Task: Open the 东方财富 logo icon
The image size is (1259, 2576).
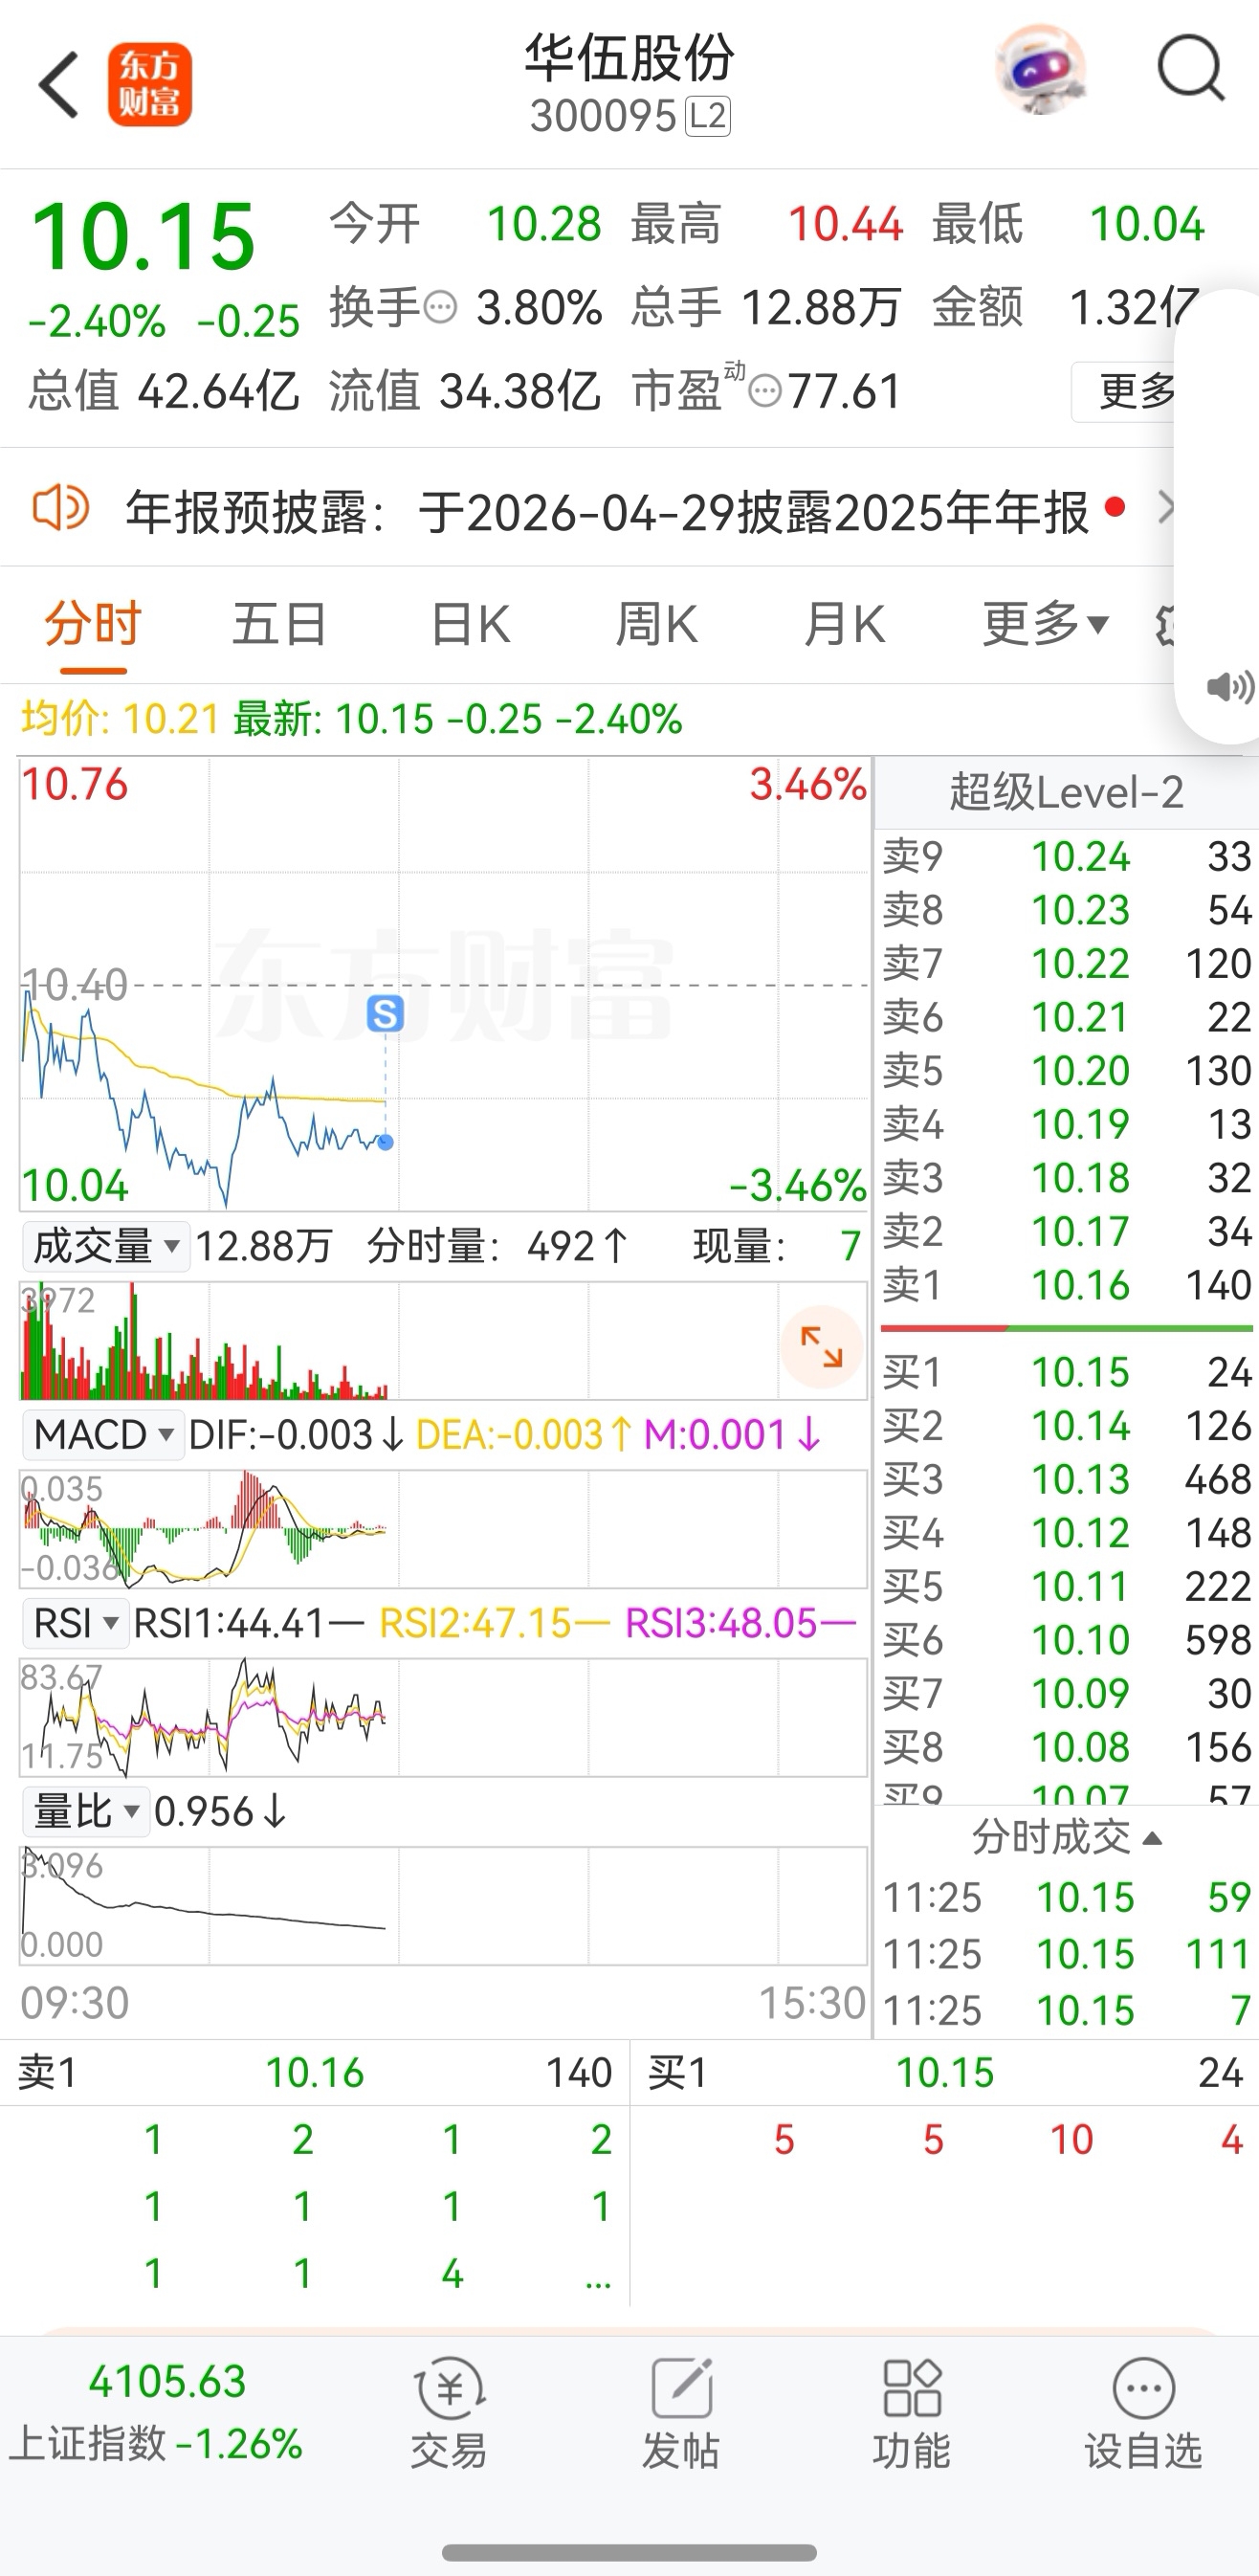Action: 150,85
